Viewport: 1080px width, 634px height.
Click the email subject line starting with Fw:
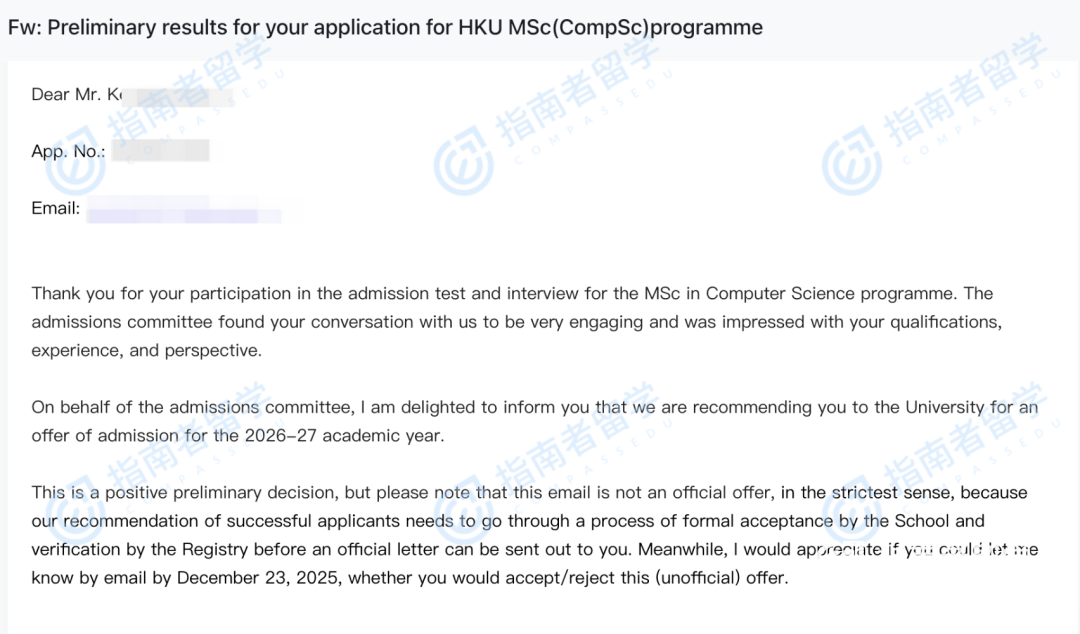click(x=385, y=28)
